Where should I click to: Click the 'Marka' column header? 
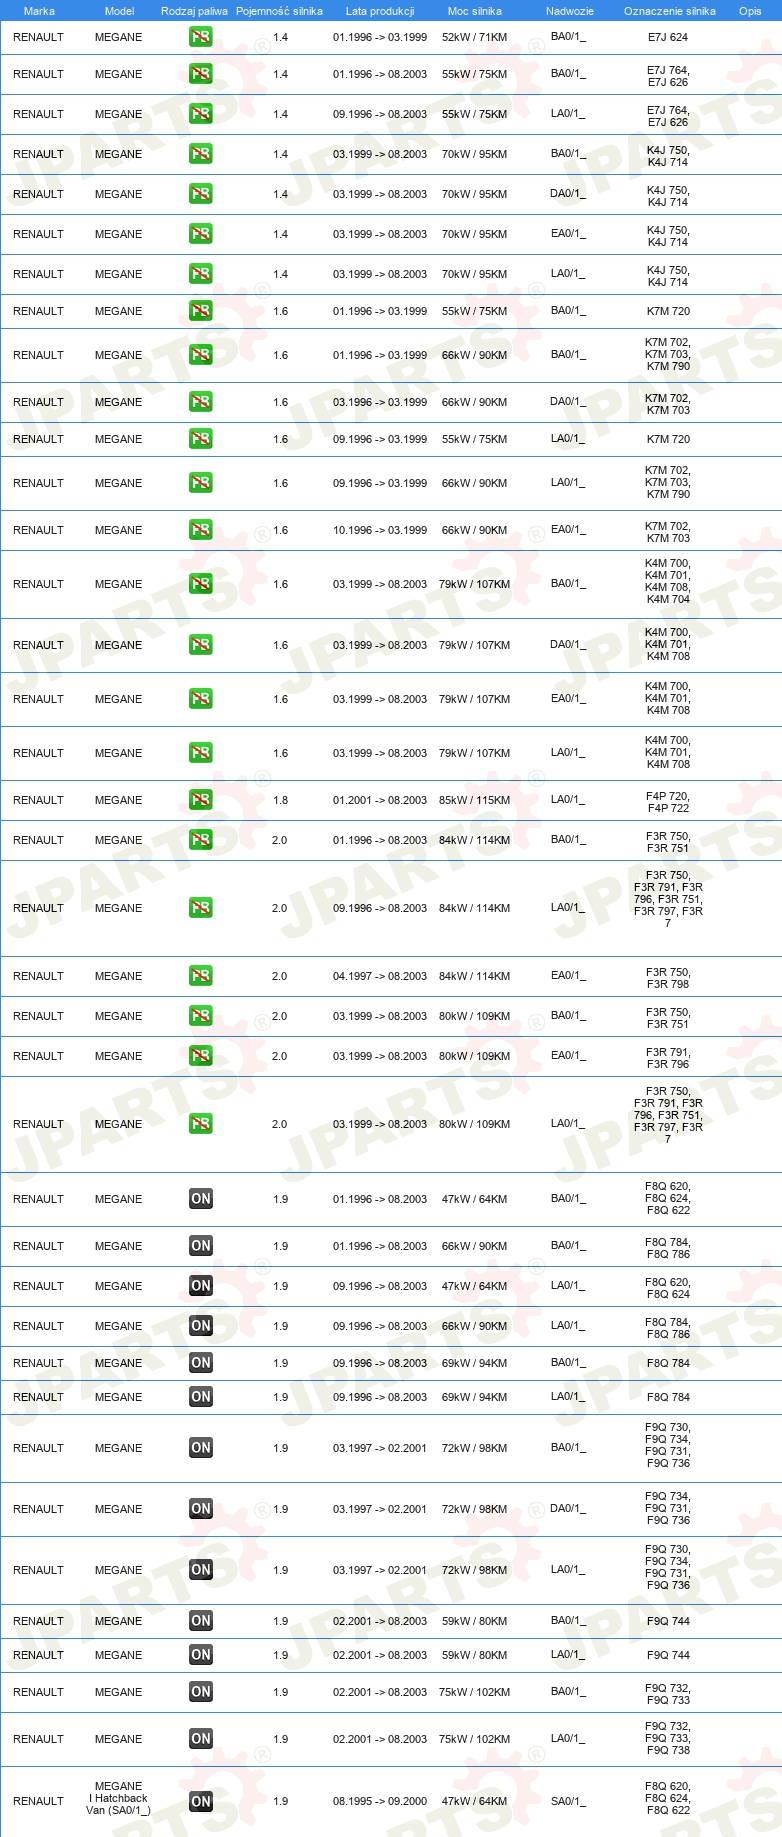coord(39,11)
